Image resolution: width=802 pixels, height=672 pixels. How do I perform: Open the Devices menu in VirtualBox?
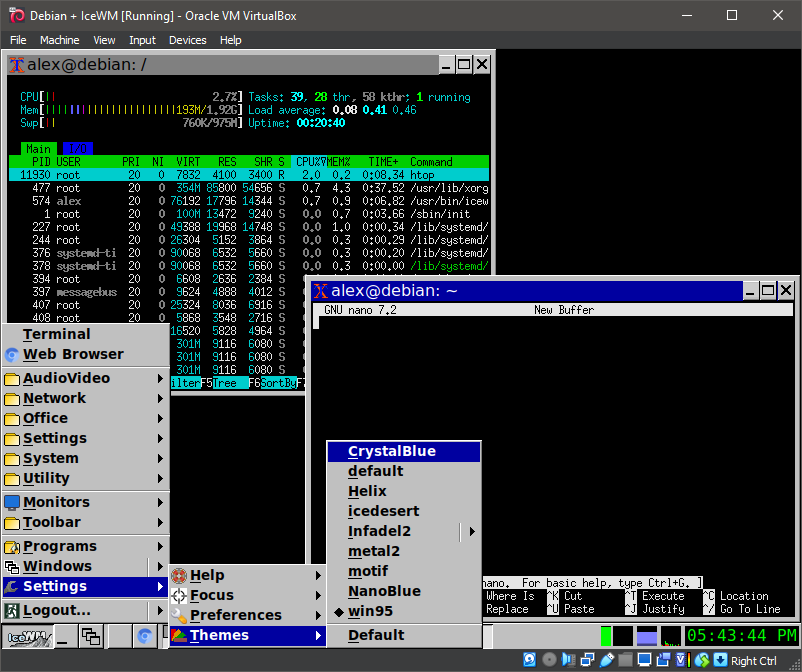click(187, 40)
